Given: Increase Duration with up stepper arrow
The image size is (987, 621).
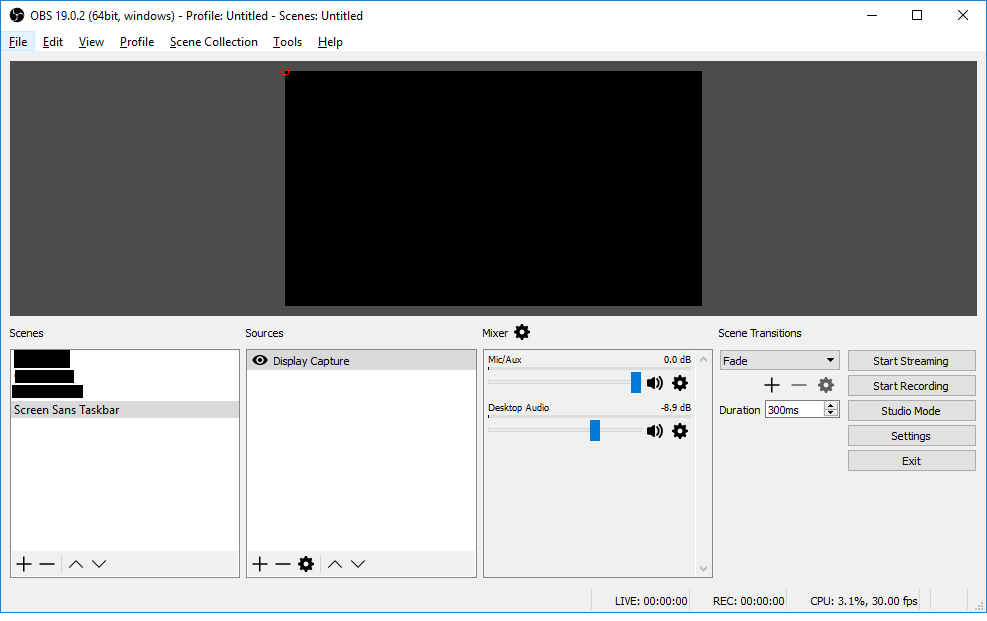Looking at the screenshot, I should coord(831,406).
